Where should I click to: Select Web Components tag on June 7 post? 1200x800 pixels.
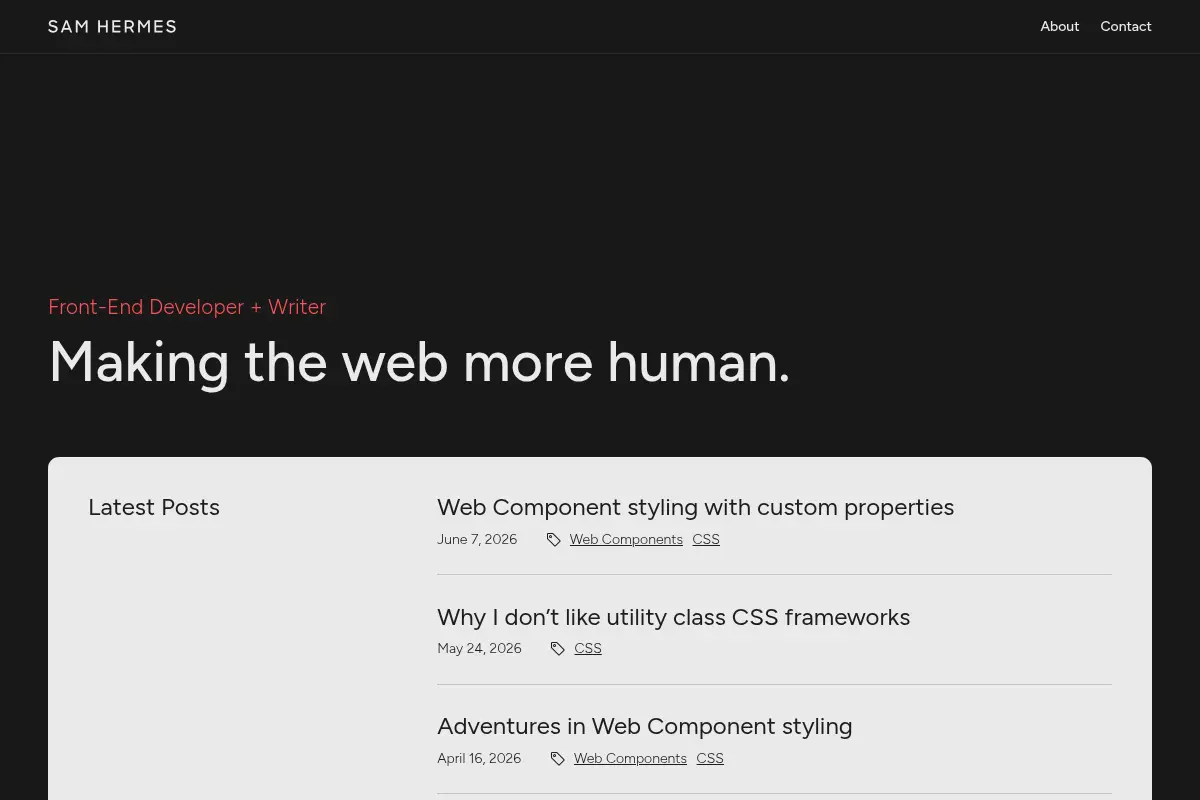[626, 539]
